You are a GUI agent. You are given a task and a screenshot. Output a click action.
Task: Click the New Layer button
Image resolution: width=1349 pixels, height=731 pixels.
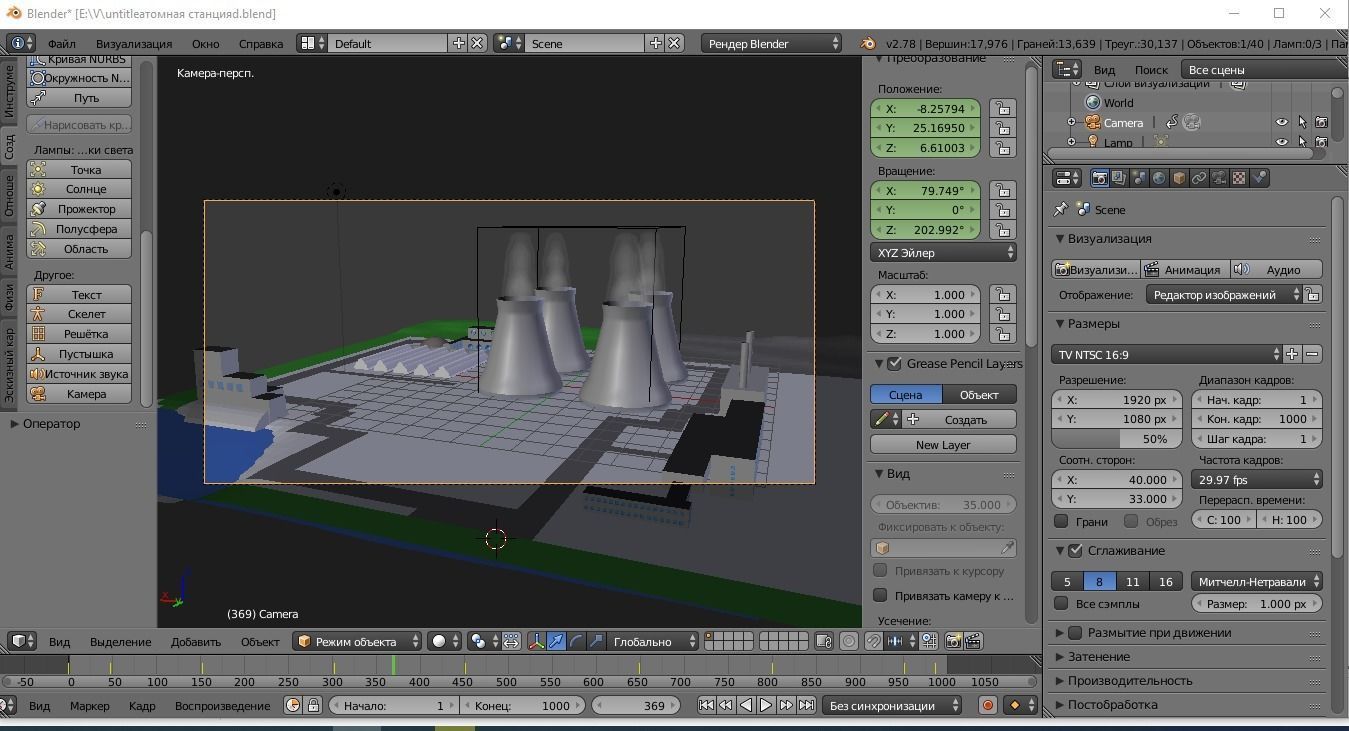(943, 445)
